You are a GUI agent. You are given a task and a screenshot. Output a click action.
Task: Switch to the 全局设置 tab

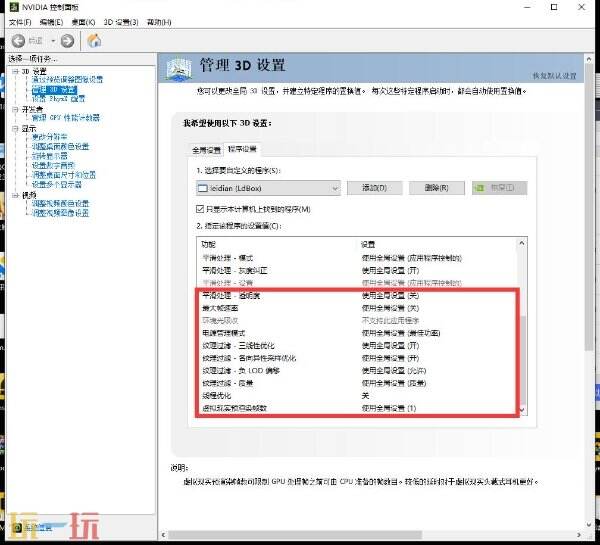(x=206, y=150)
